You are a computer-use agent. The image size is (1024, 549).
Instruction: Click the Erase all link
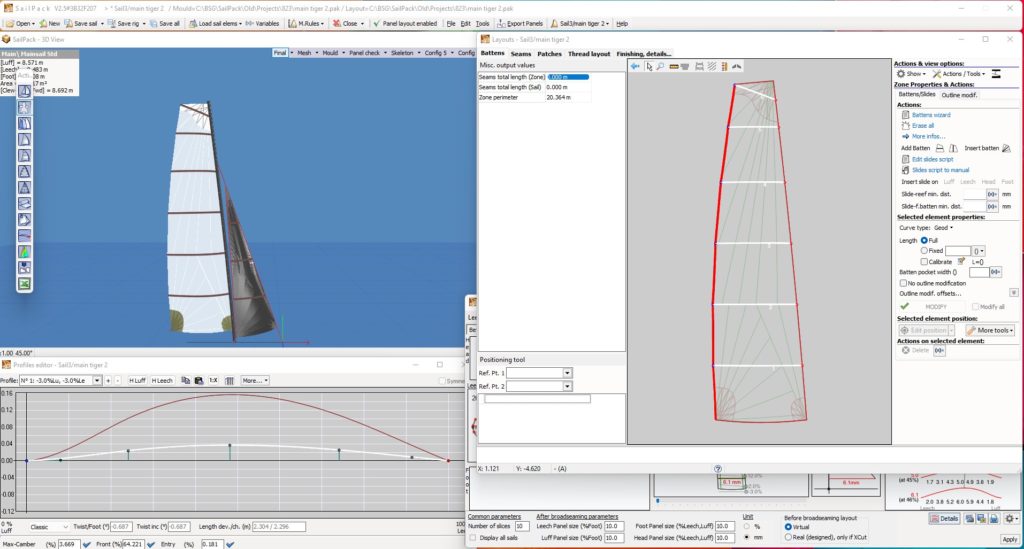tap(922, 126)
